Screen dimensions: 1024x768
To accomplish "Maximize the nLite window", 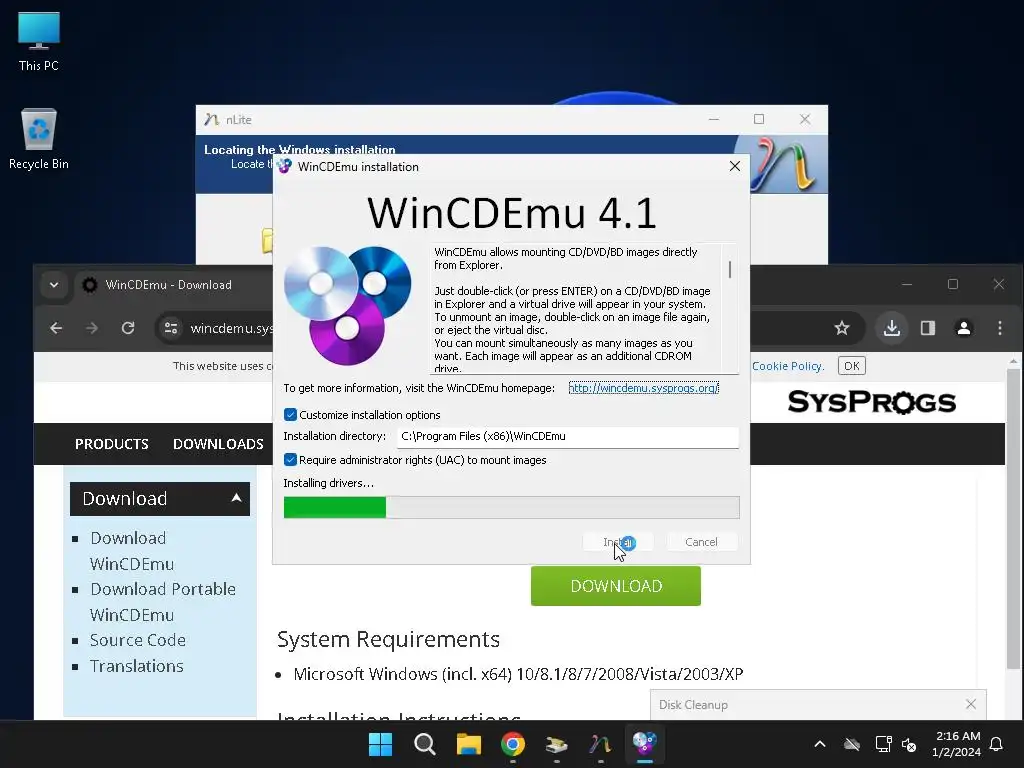I will (x=758, y=119).
